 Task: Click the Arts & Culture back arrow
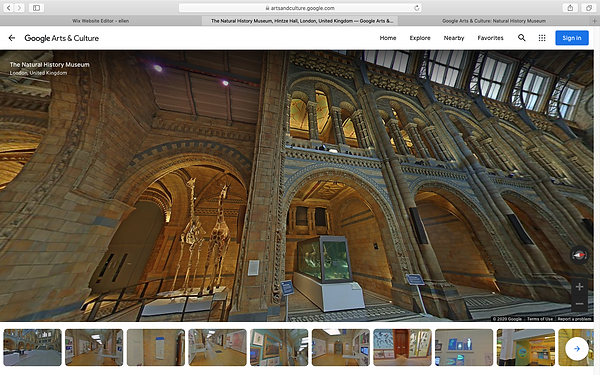(12, 38)
